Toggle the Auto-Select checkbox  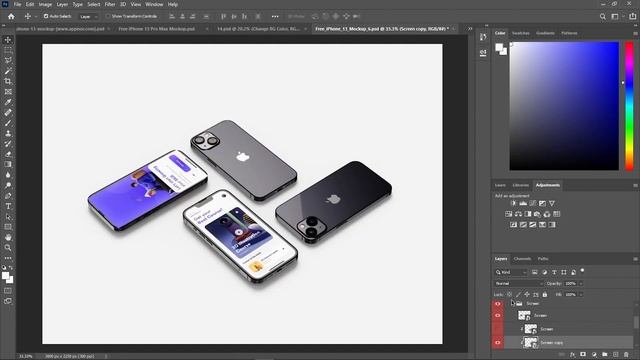(46, 16)
